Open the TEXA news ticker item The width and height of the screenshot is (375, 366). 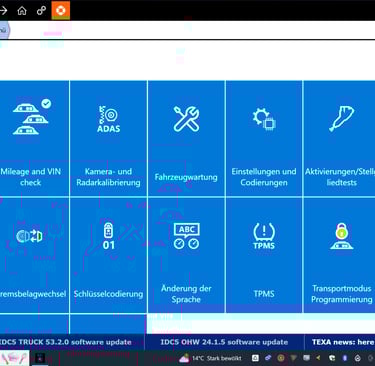[343, 342]
